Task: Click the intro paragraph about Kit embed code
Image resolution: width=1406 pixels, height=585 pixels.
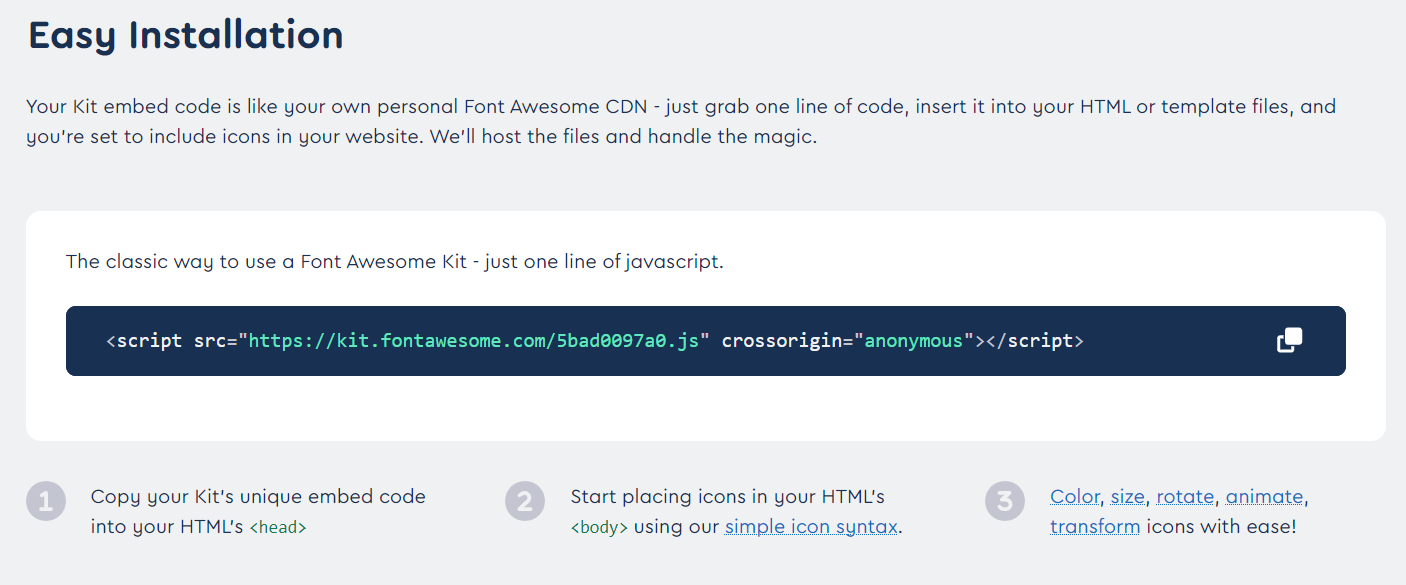Action: pyautogui.click(x=681, y=121)
